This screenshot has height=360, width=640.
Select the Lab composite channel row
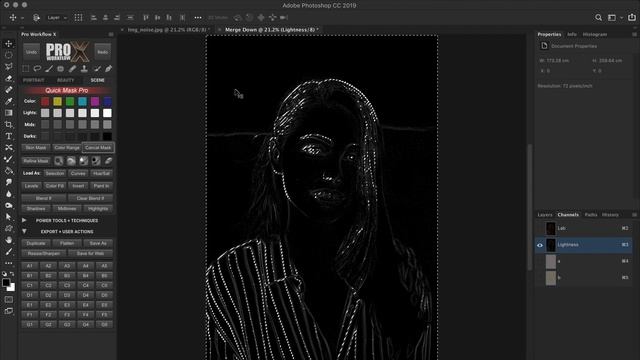tap(584, 228)
